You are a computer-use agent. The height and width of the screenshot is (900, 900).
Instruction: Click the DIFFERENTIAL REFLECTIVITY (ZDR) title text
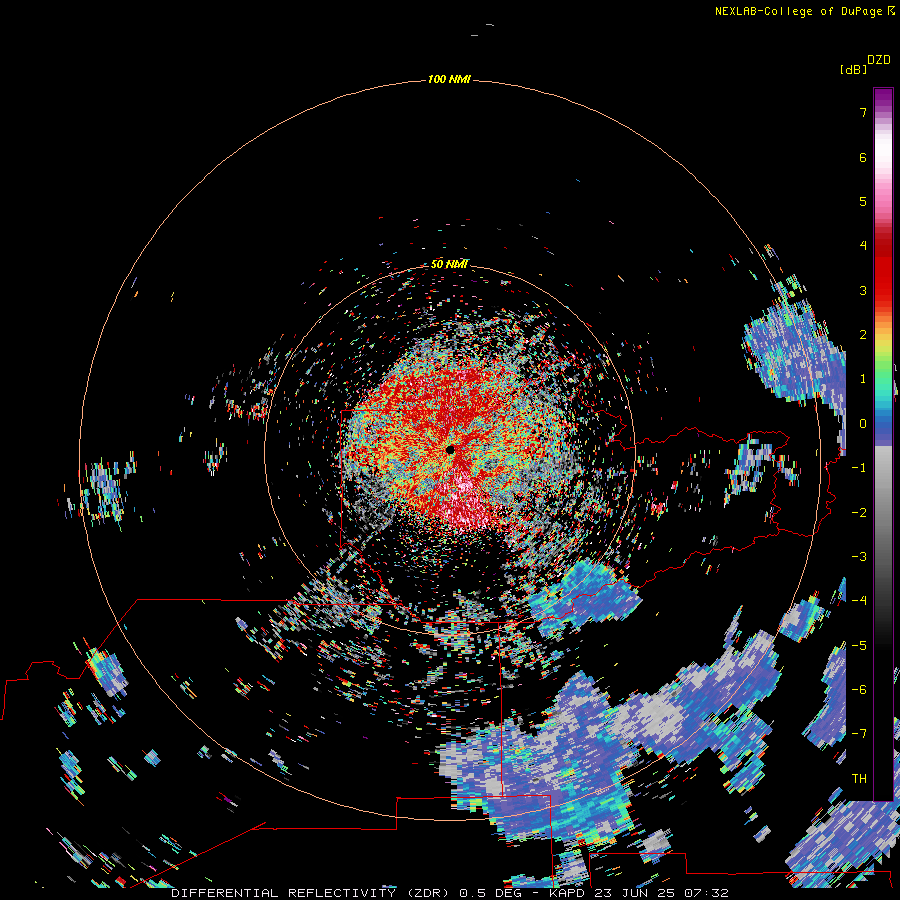[312, 893]
